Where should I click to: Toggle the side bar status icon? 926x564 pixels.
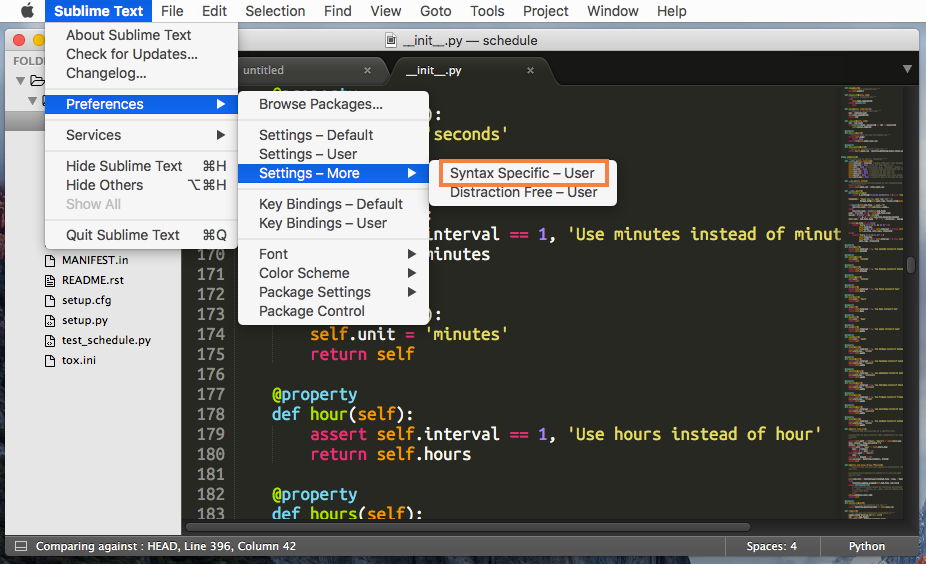tap(21, 546)
